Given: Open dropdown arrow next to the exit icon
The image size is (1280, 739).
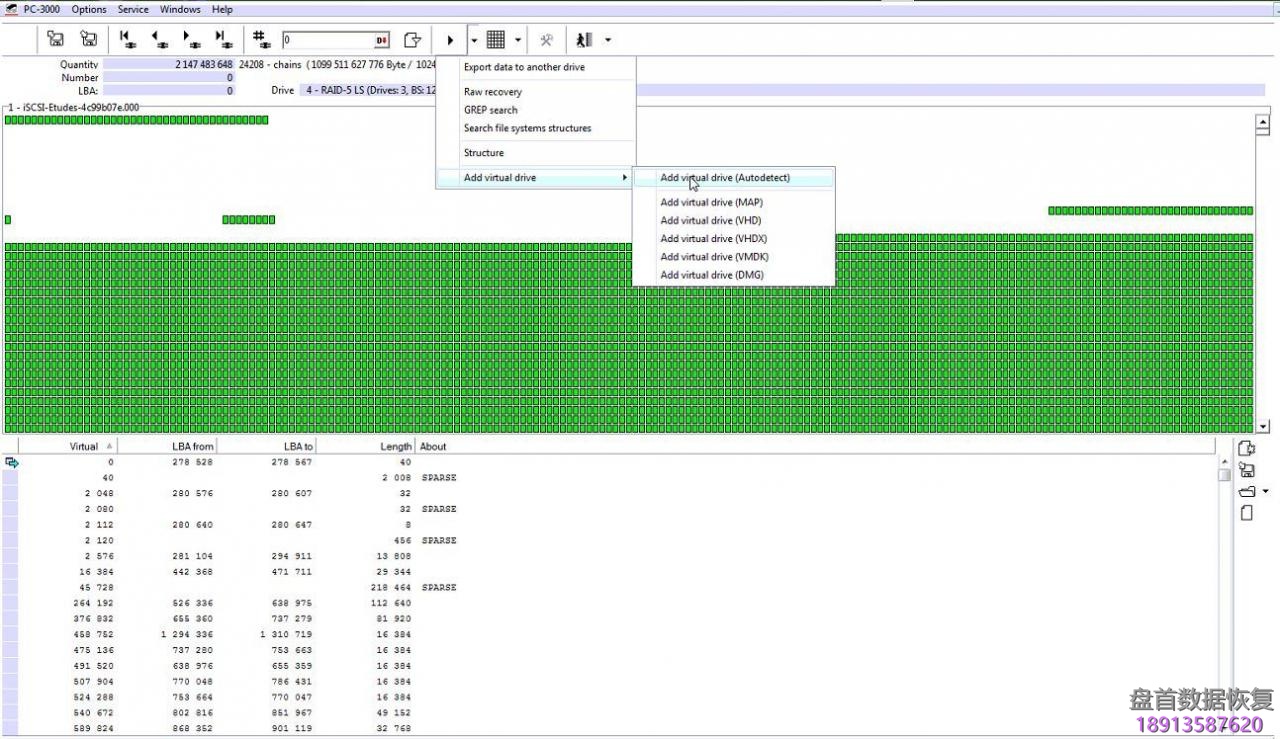Looking at the screenshot, I should (608, 40).
